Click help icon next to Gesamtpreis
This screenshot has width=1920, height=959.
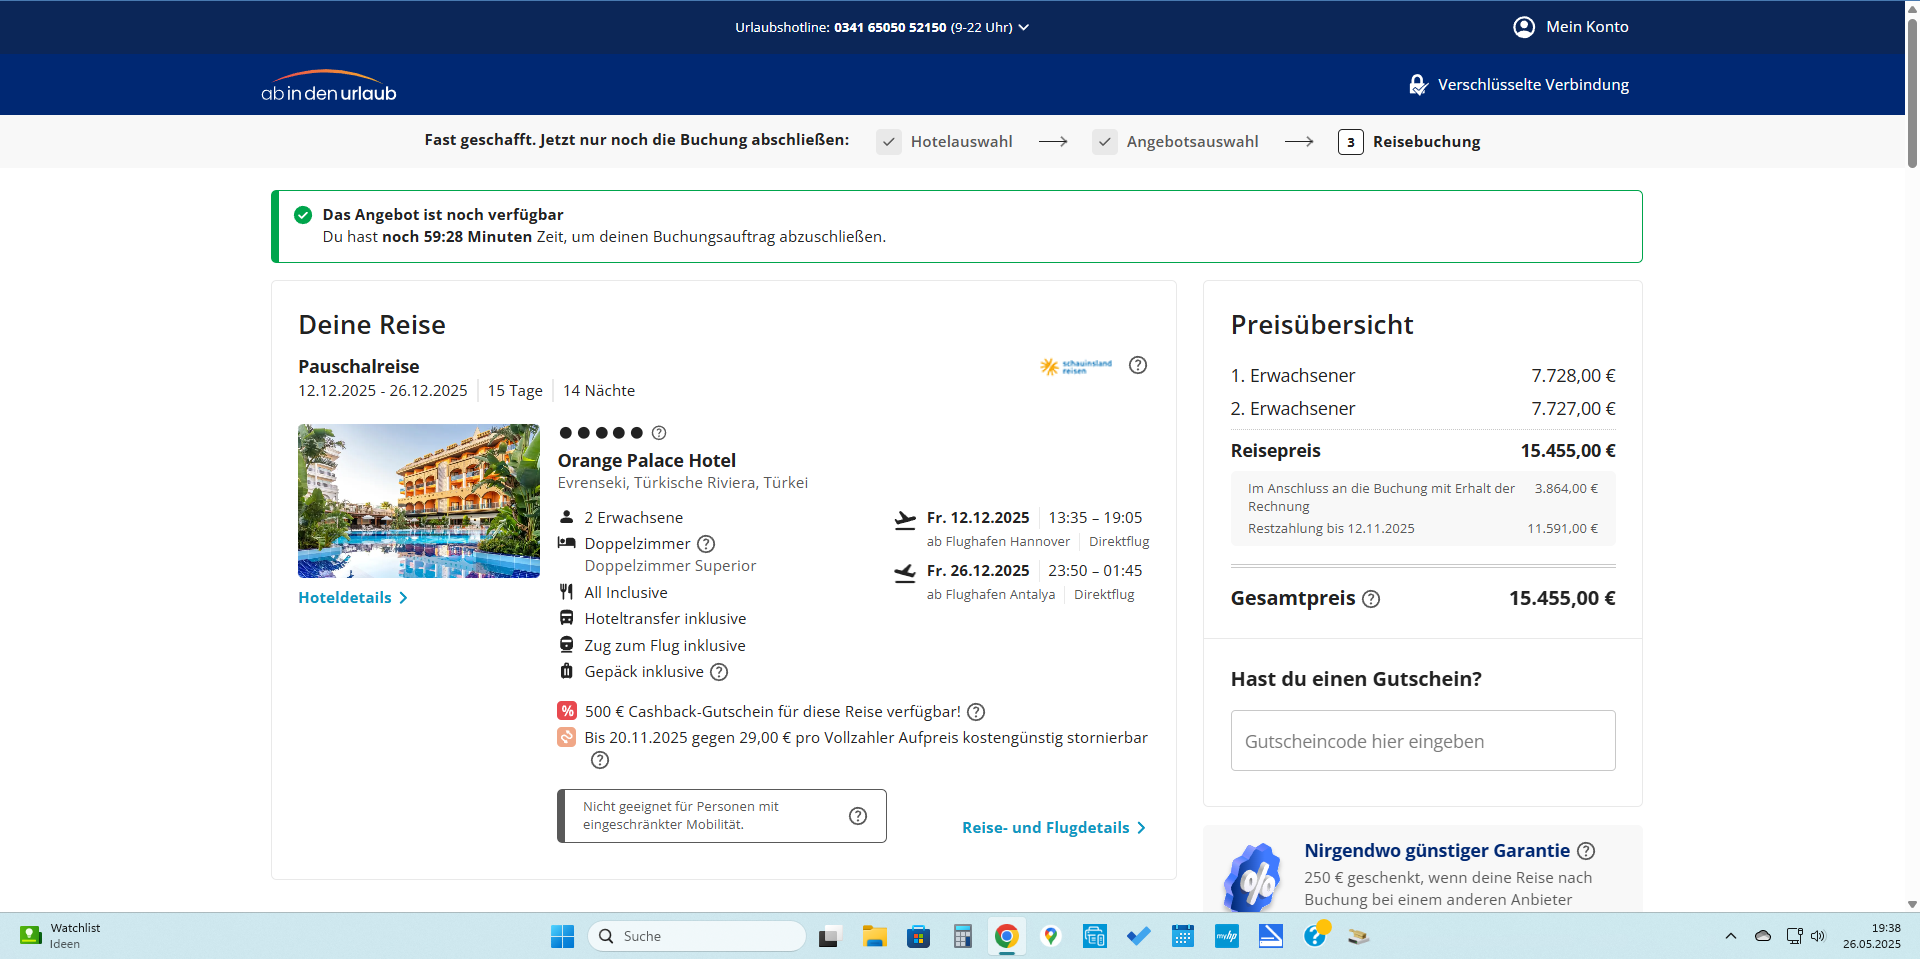coord(1371,599)
